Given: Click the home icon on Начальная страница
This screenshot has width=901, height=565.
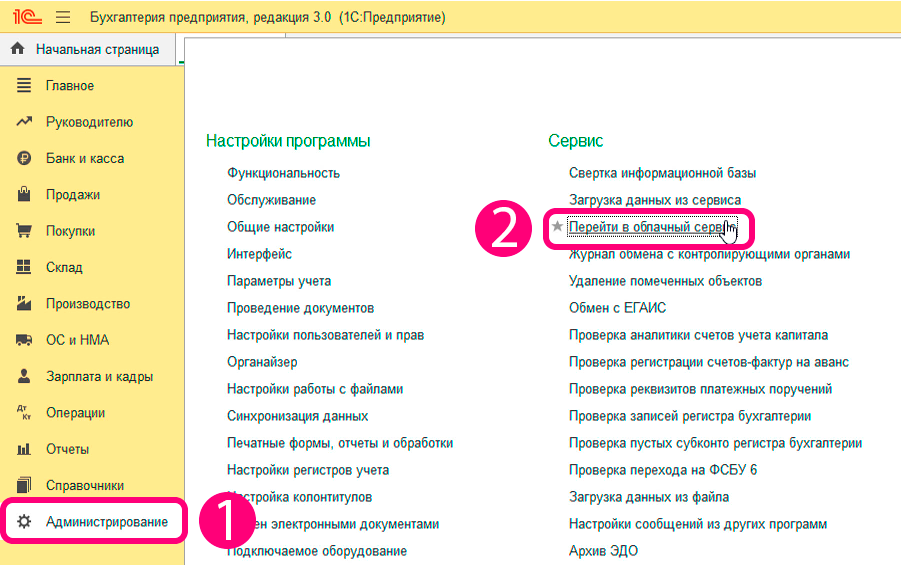Looking at the screenshot, I should click(18, 49).
